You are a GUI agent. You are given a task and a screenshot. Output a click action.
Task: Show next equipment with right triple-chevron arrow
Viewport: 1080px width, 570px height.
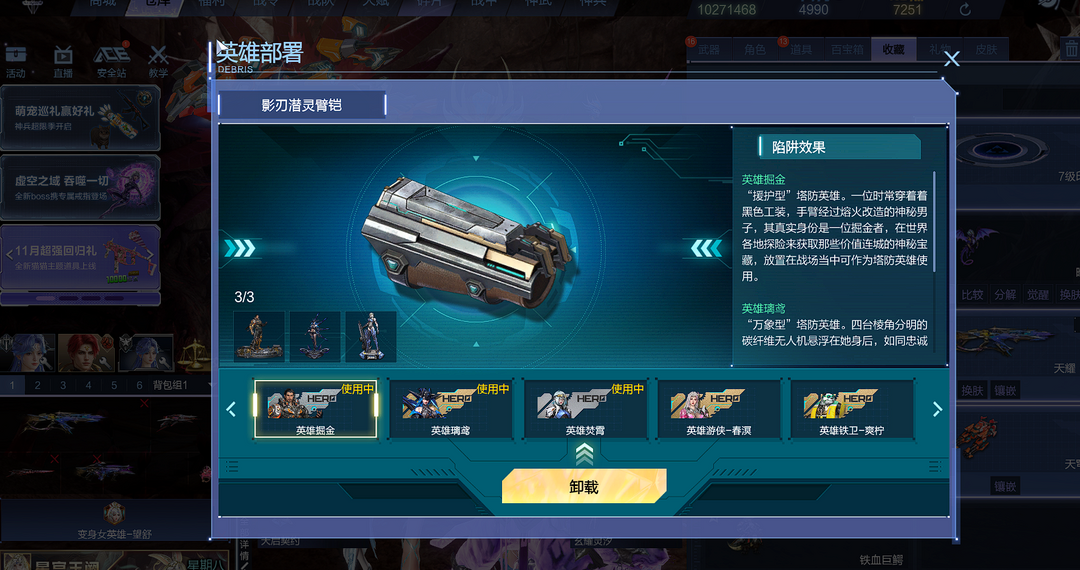239,248
